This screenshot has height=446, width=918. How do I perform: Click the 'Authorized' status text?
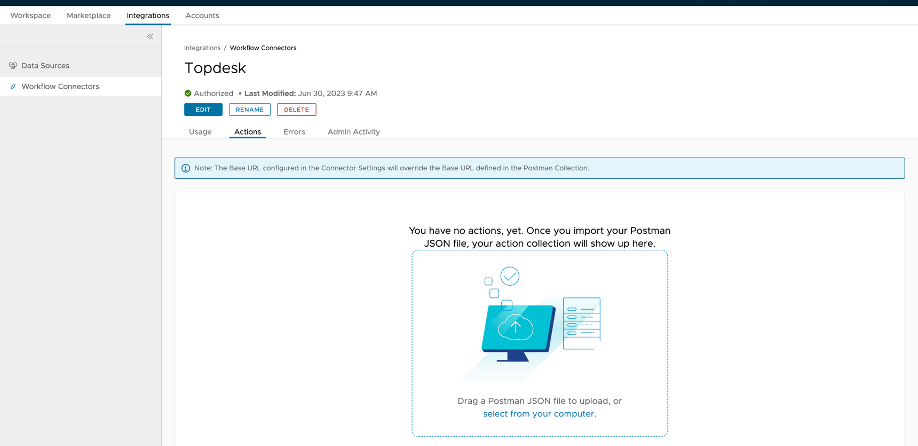214,93
